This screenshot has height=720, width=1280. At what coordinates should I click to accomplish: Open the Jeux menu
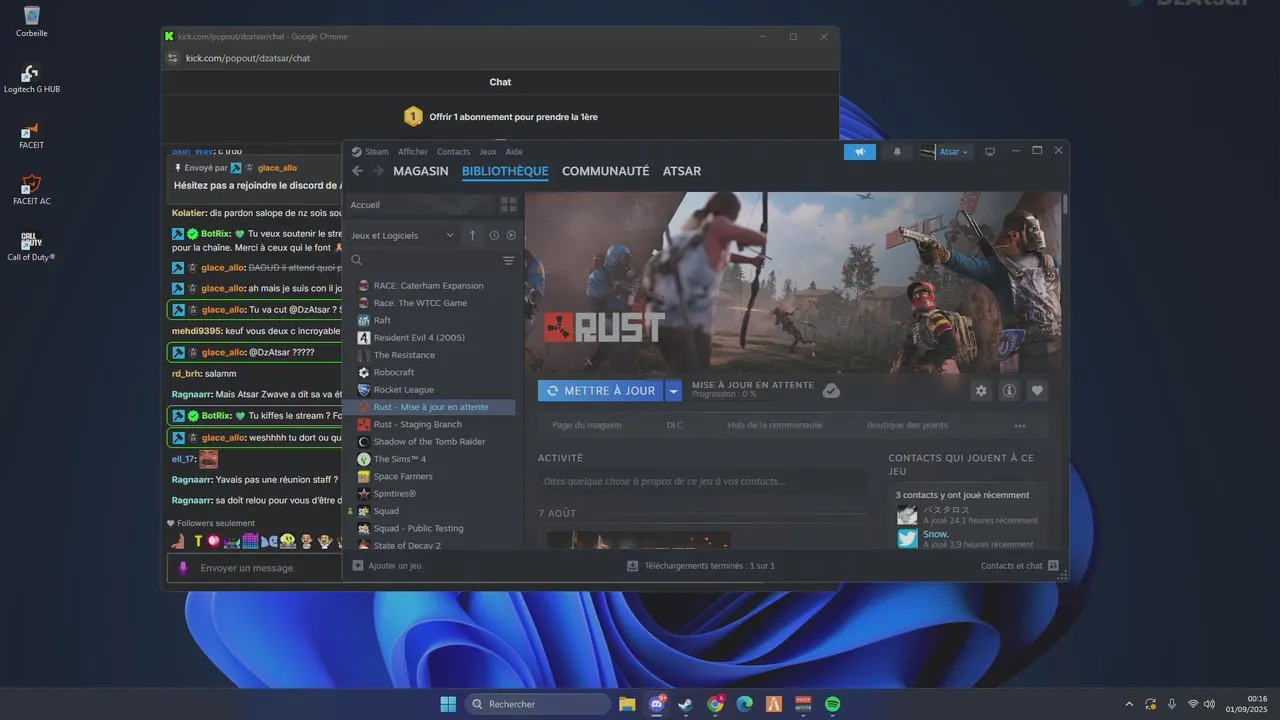tap(488, 152)
